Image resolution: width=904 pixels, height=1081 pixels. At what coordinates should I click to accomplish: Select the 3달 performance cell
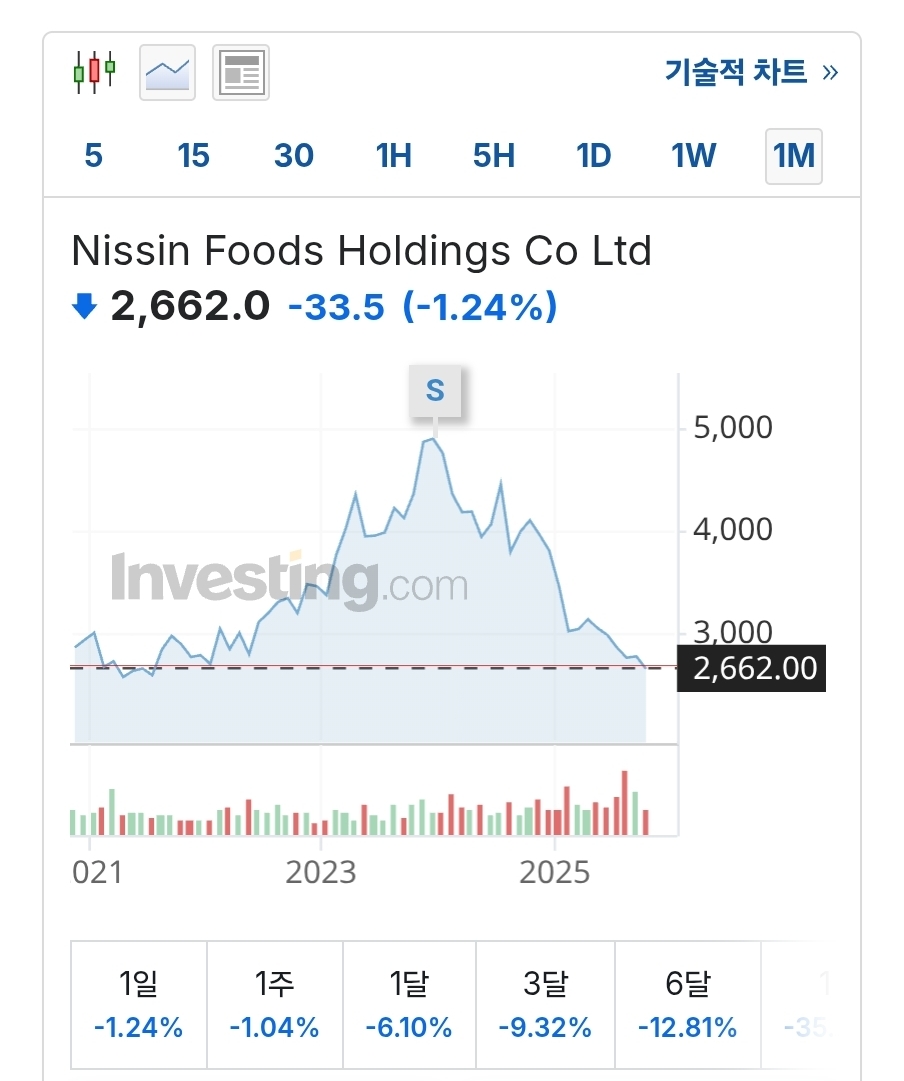tap(545, 1005)
